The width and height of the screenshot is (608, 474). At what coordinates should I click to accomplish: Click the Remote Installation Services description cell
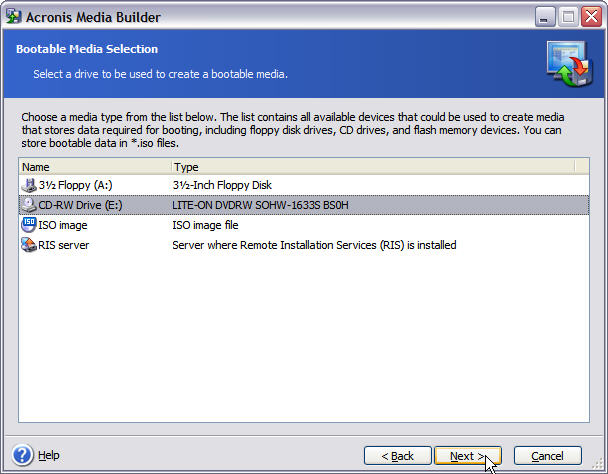[x=314, y=245]
